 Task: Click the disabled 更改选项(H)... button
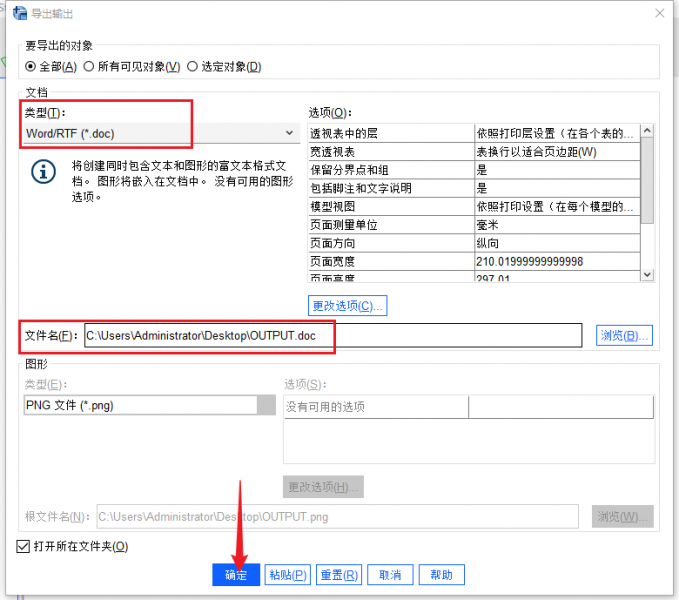click(x=323, y=487)
